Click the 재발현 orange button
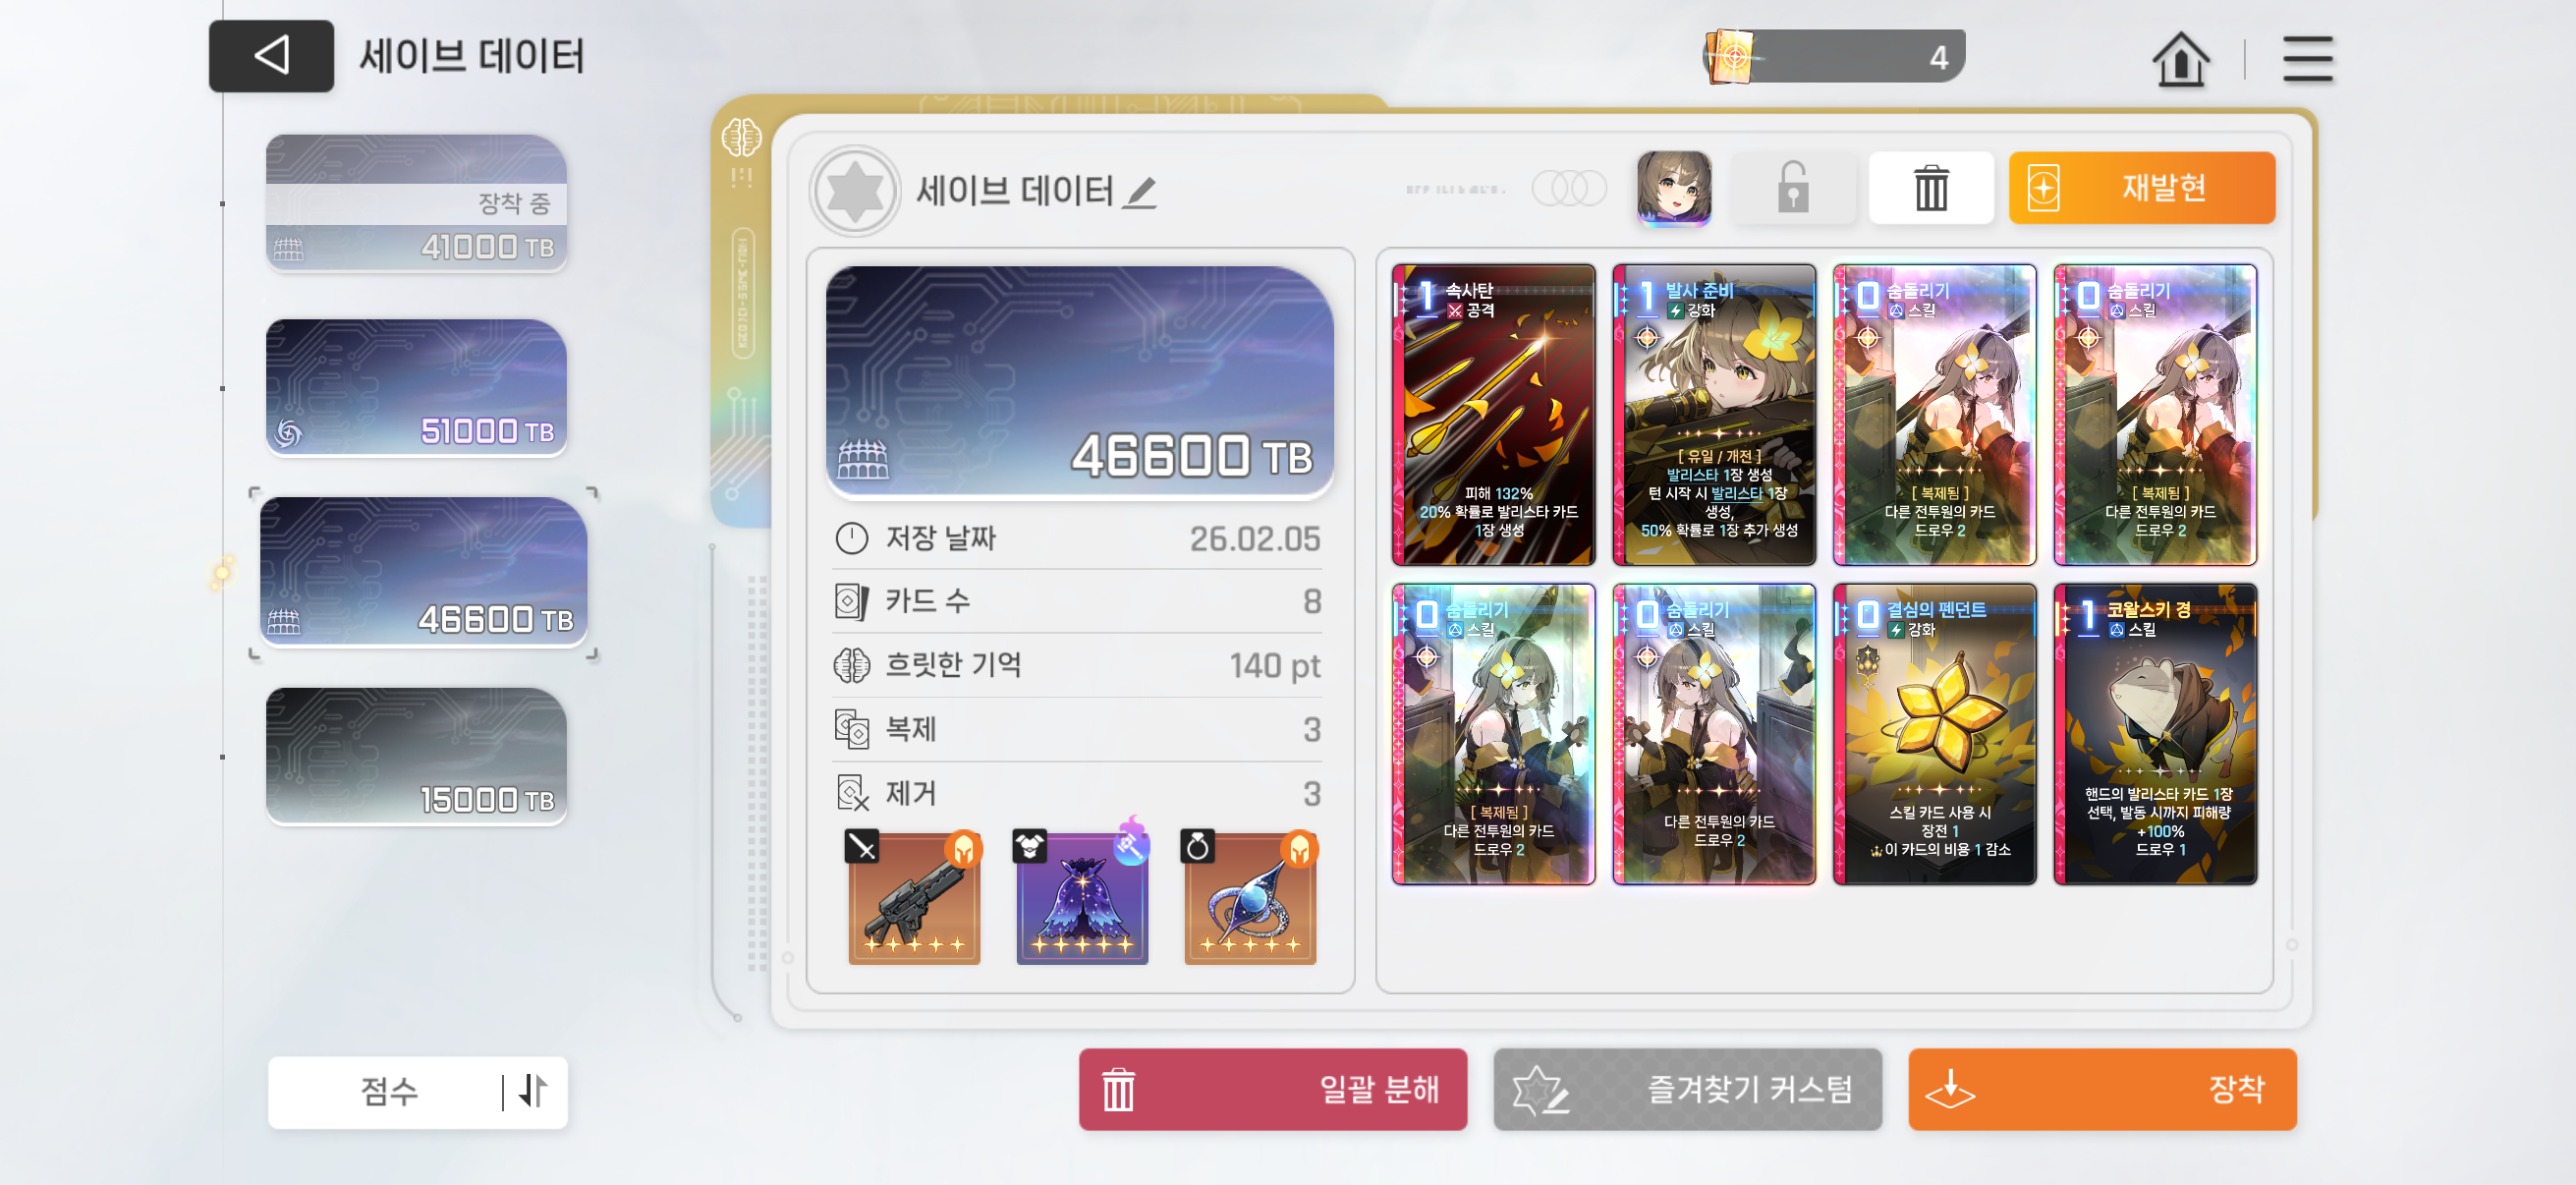Viewport: 2576px width, 1185px height. click(x=2141, y=188)
